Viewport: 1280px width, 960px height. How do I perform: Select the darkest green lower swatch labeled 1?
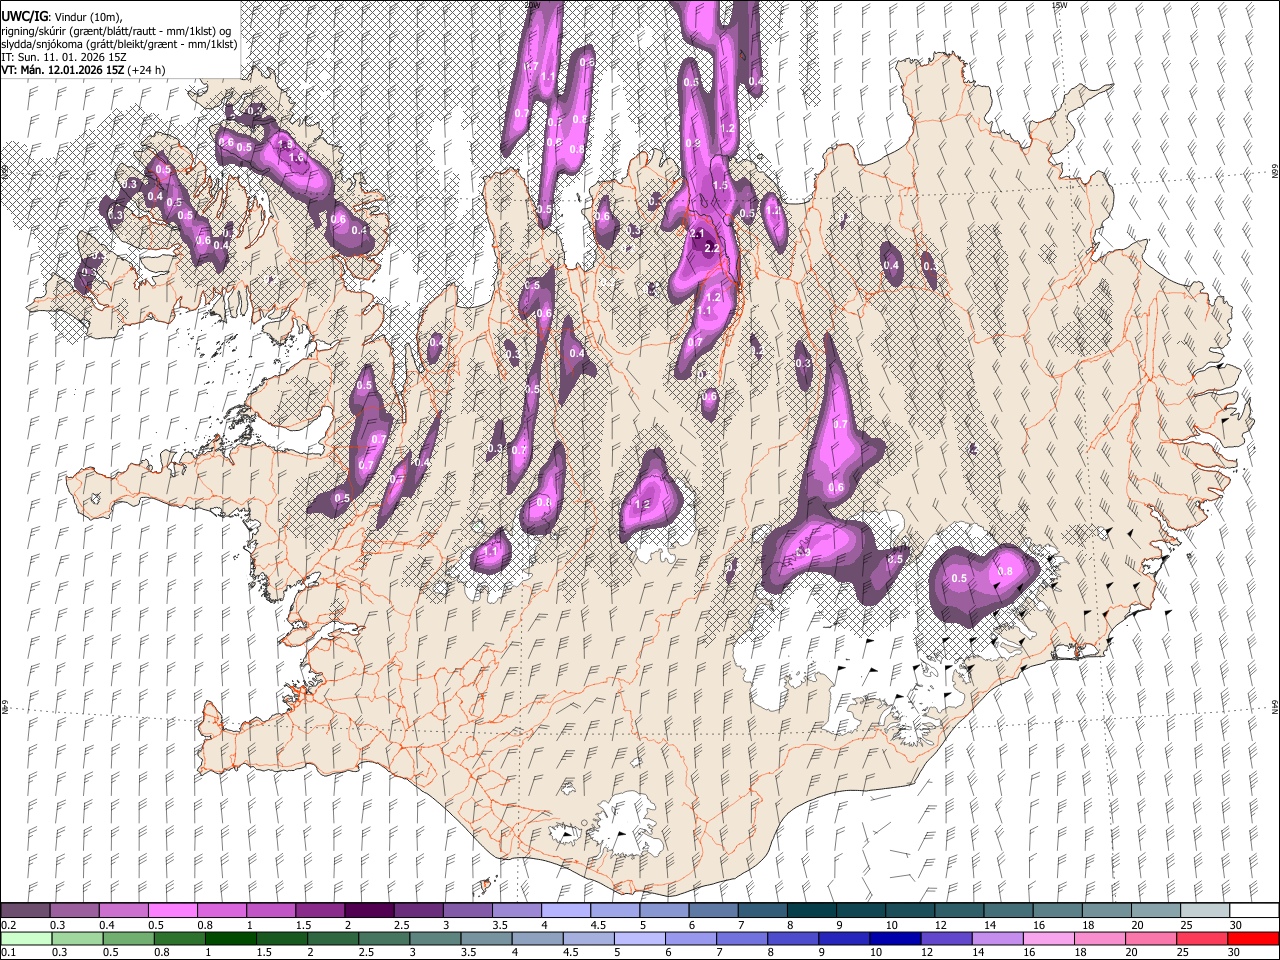(x=231, y=938)
